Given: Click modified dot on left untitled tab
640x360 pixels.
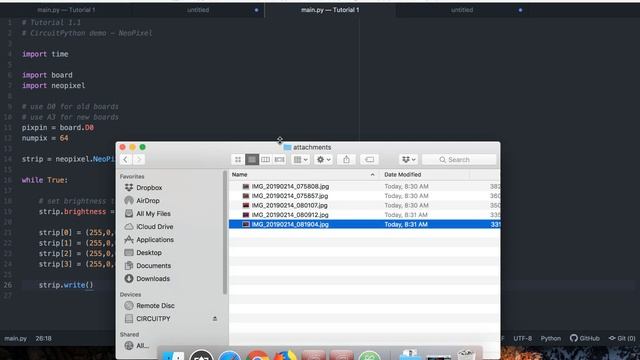Looking at the screenshot, I should pos(256,10).
